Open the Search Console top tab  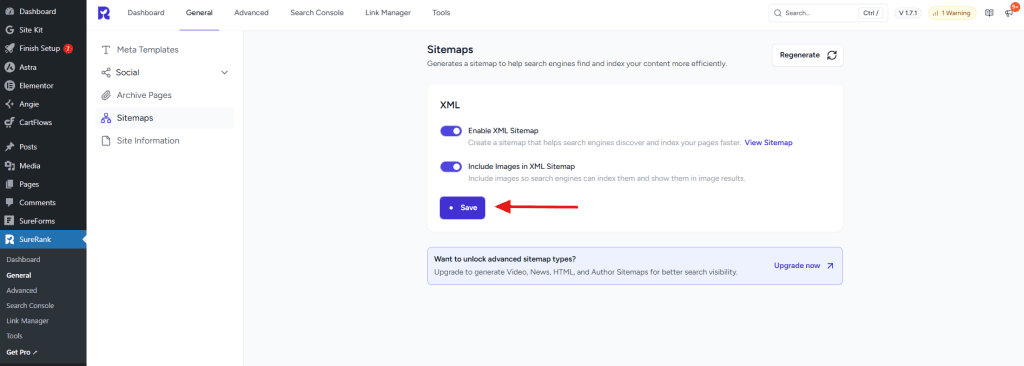tap(317, 13)
